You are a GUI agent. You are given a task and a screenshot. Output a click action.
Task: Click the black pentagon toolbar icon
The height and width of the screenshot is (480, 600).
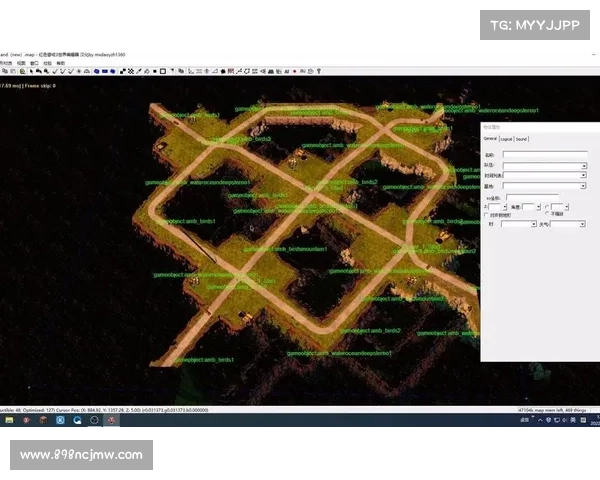click(223, 71)
